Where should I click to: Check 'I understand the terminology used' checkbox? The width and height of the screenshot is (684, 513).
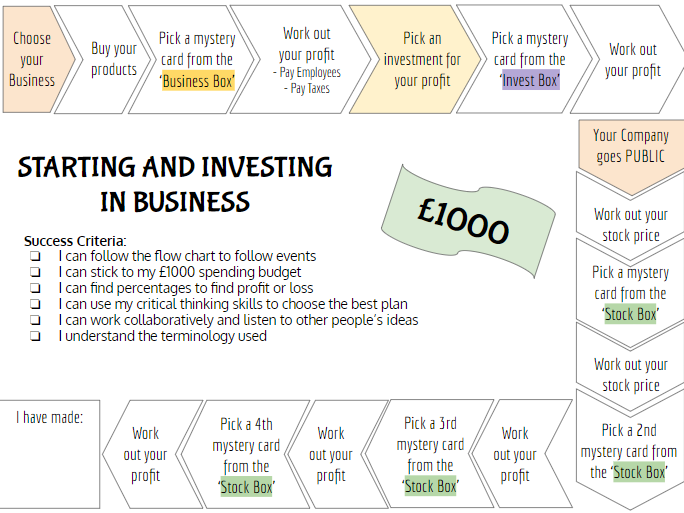pos(35,336)
